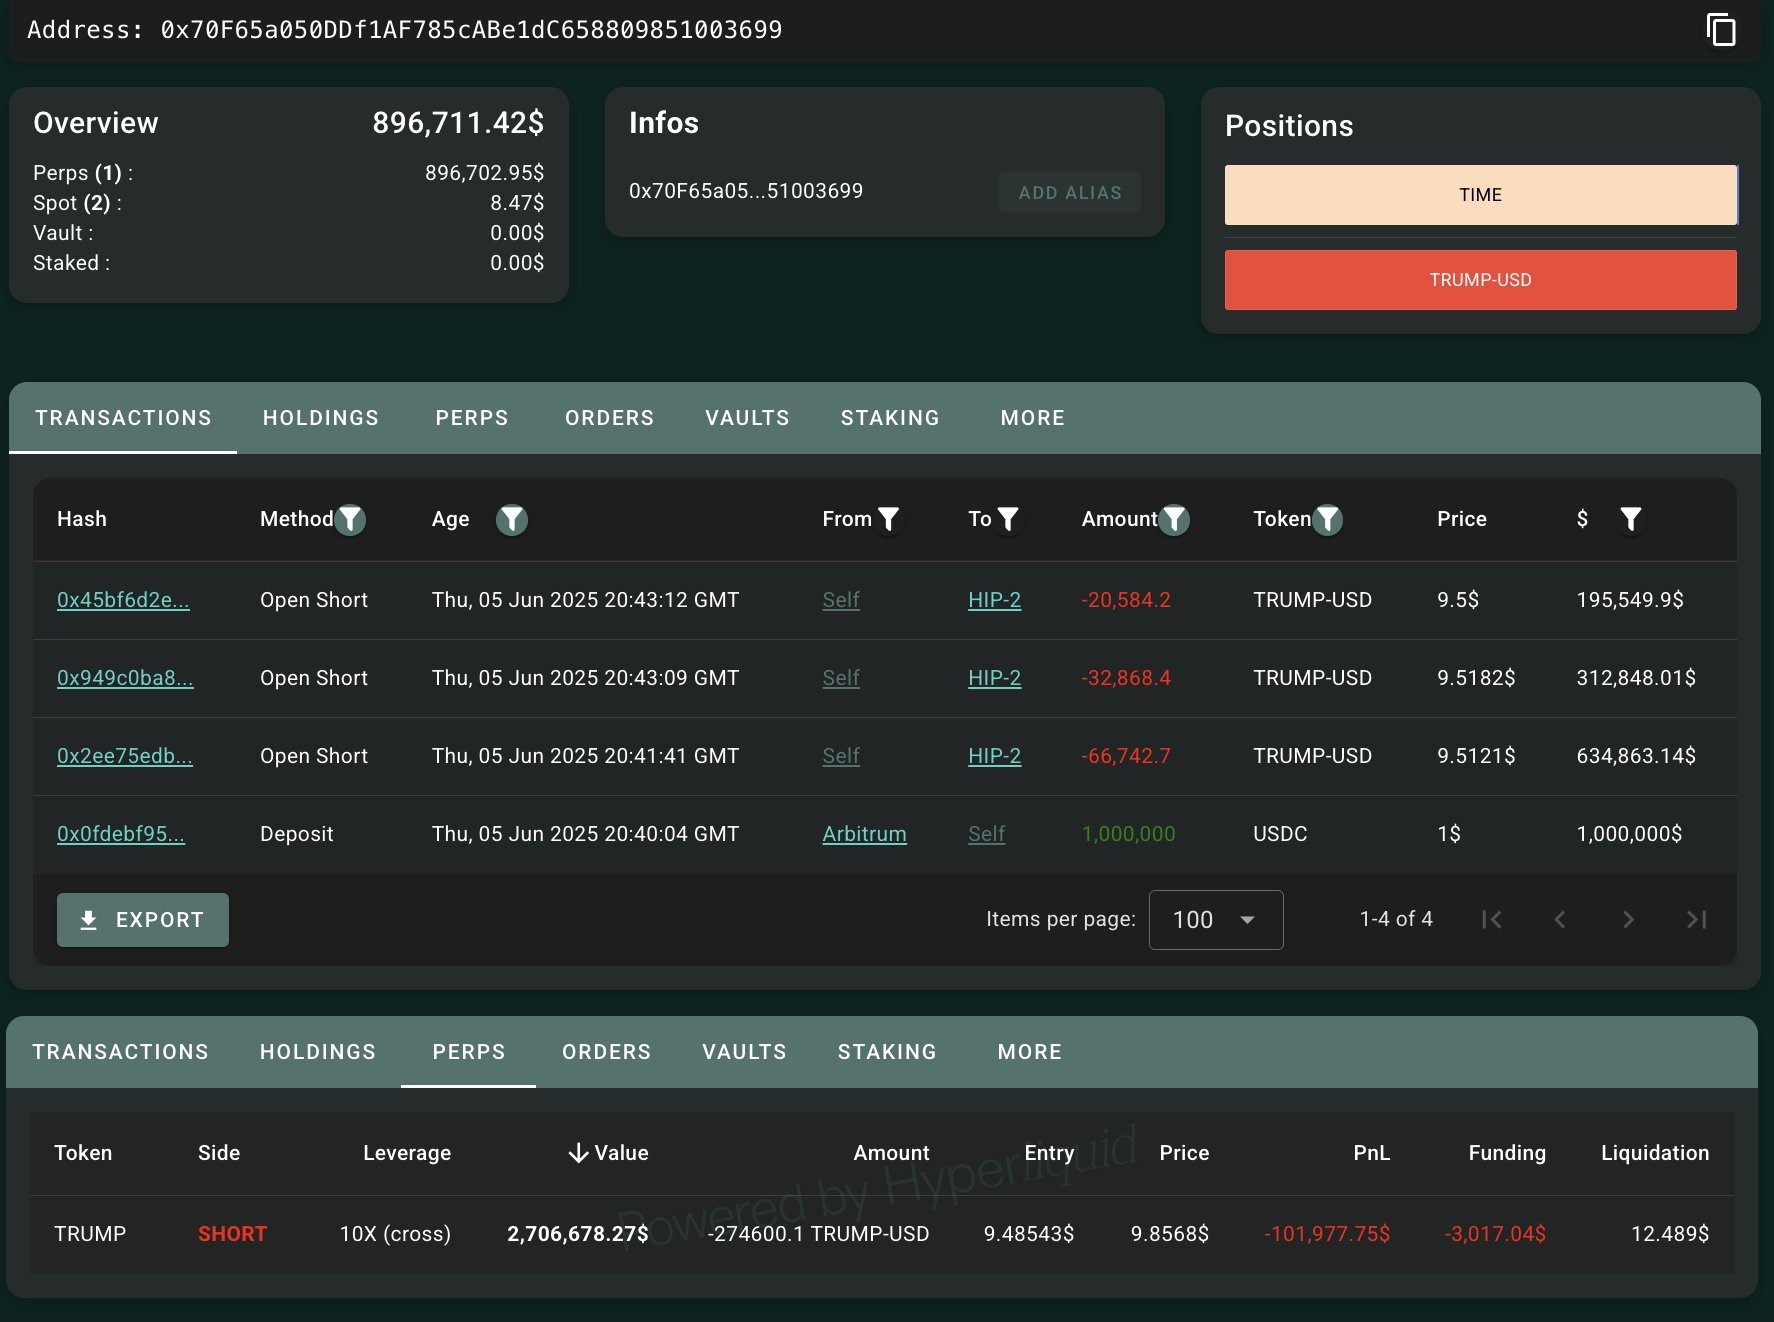The width and height of the screenshot is (1774, 1322).
Task: Select MORE tab in lower panel
Action: coord(1030,1052)
